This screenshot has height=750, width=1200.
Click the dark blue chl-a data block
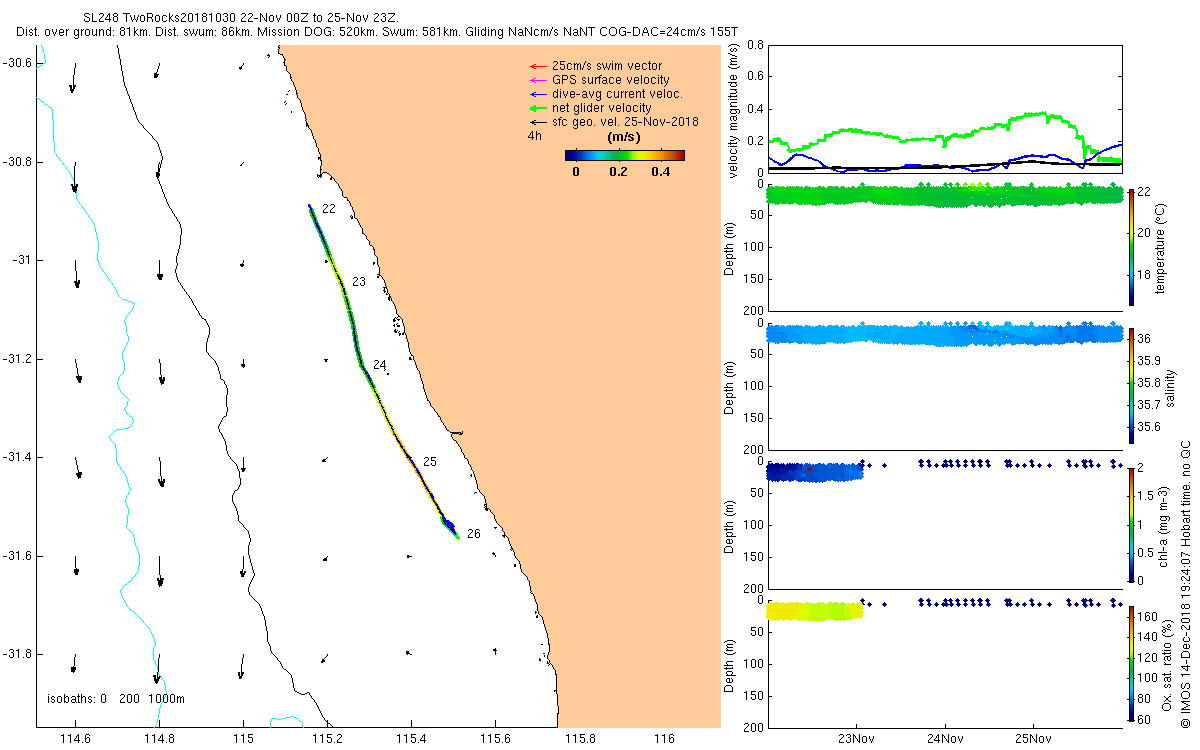(814, 472)
